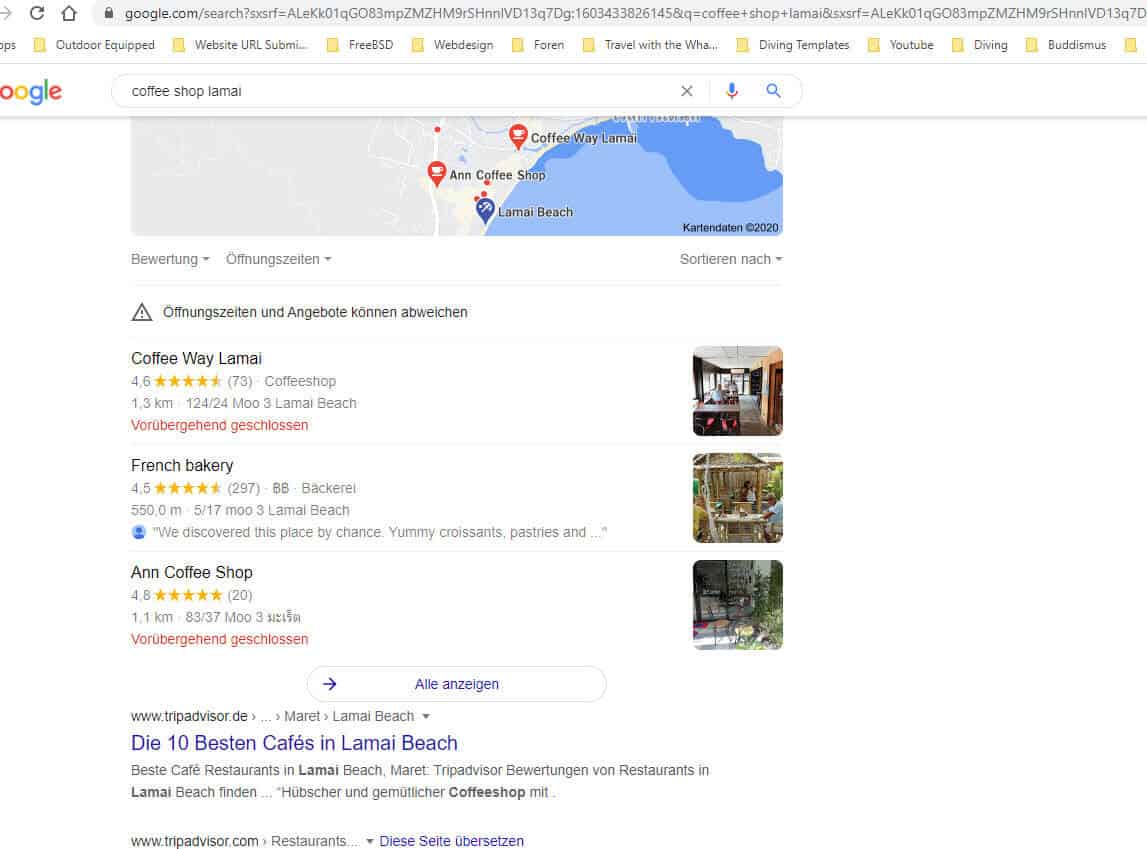1147x849 pixels.
Task: Open Diving bookmark folder
Action: pyautogui.click(x=979, y=45)
